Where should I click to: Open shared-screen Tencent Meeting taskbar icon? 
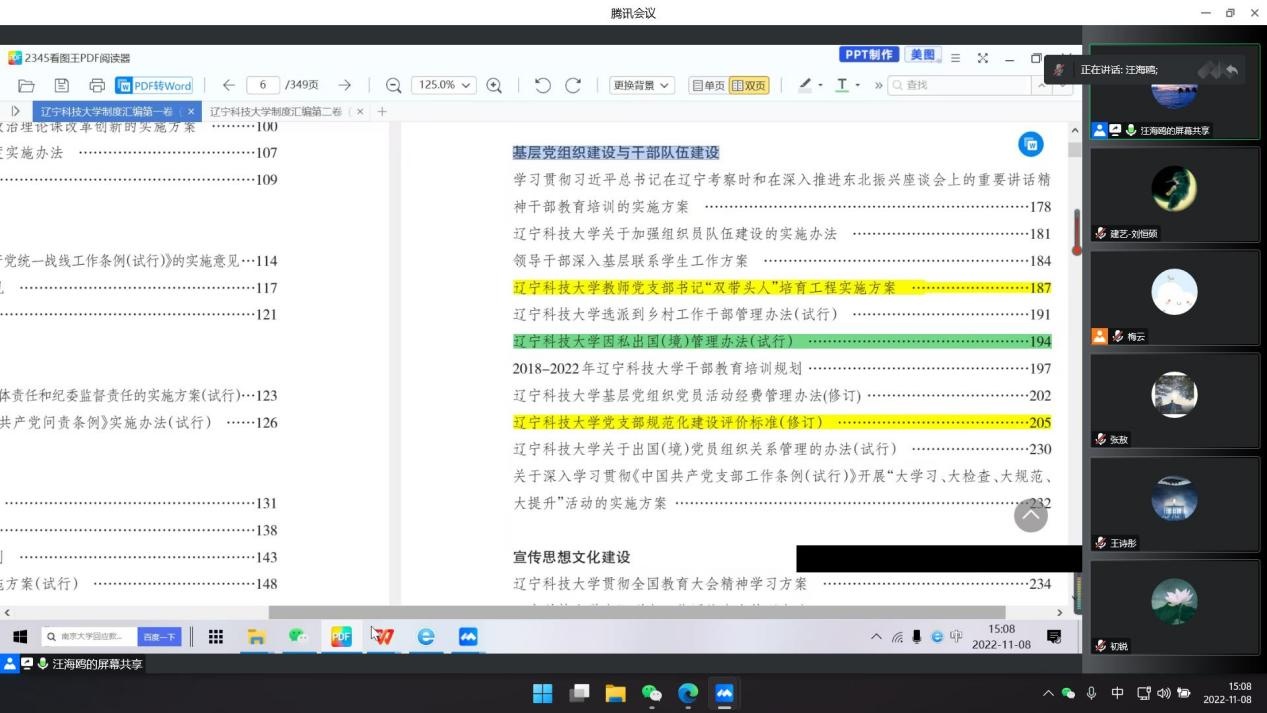468,637
